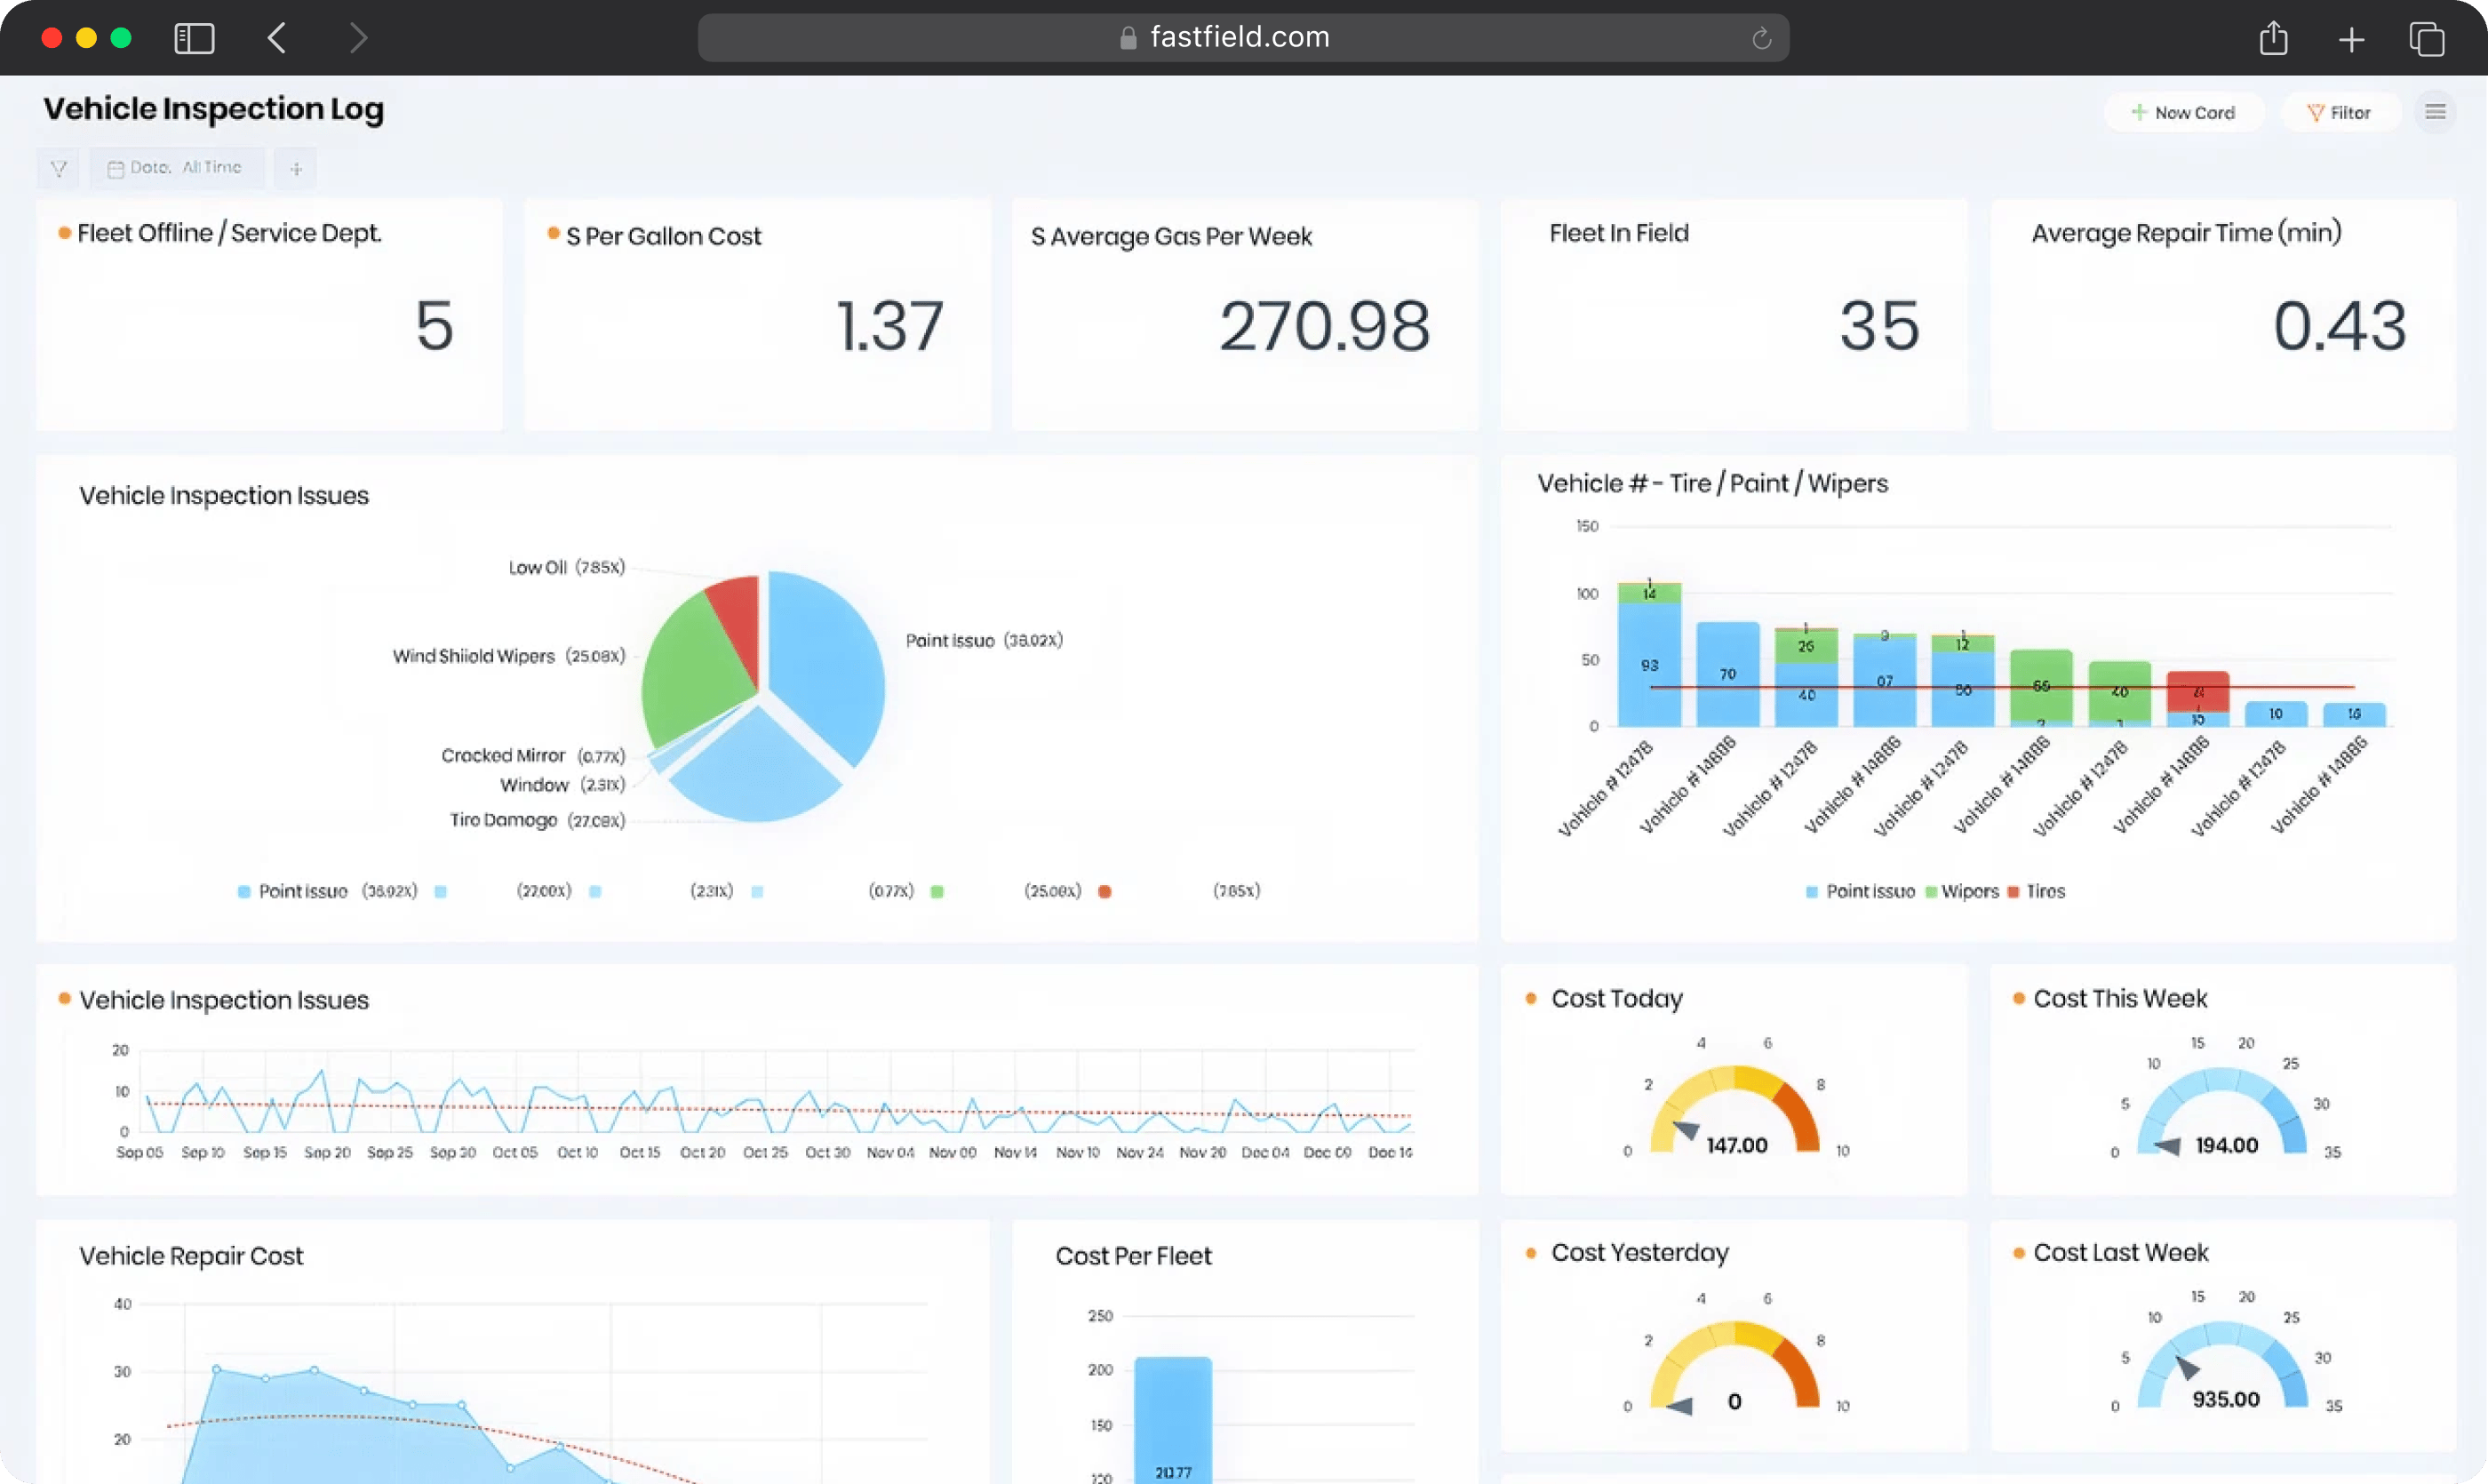Click the Cost This Week gauge value 194.00
The width and height of the screenshot is (2488, 1484).
[2226, 1145]
